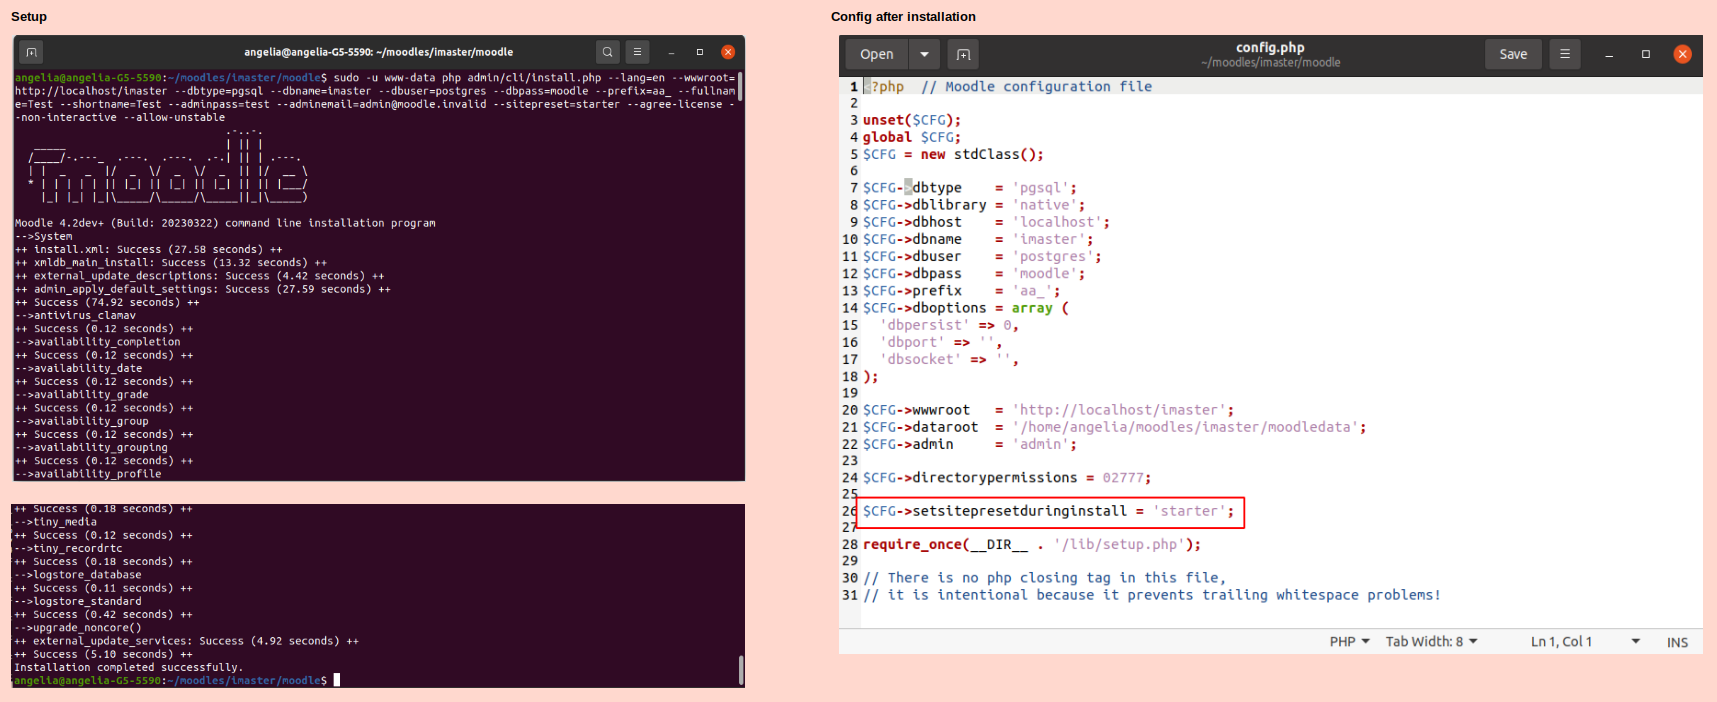Click the config.php title in header bar
Viewport: 1717px width, 702px height.
tap(1270, 47)
